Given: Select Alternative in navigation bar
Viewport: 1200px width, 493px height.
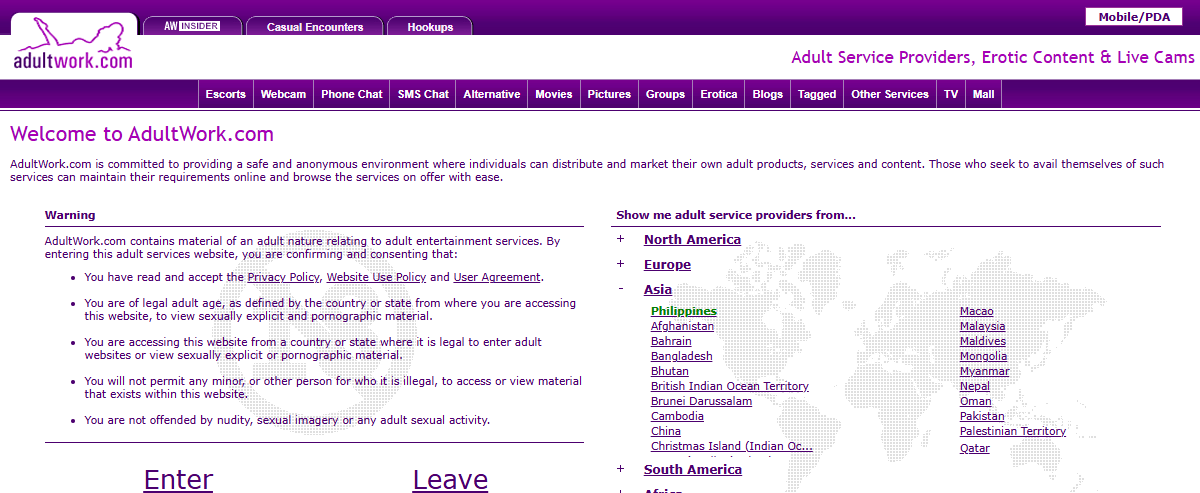Looking at the screenshot, I should [492, 94].
